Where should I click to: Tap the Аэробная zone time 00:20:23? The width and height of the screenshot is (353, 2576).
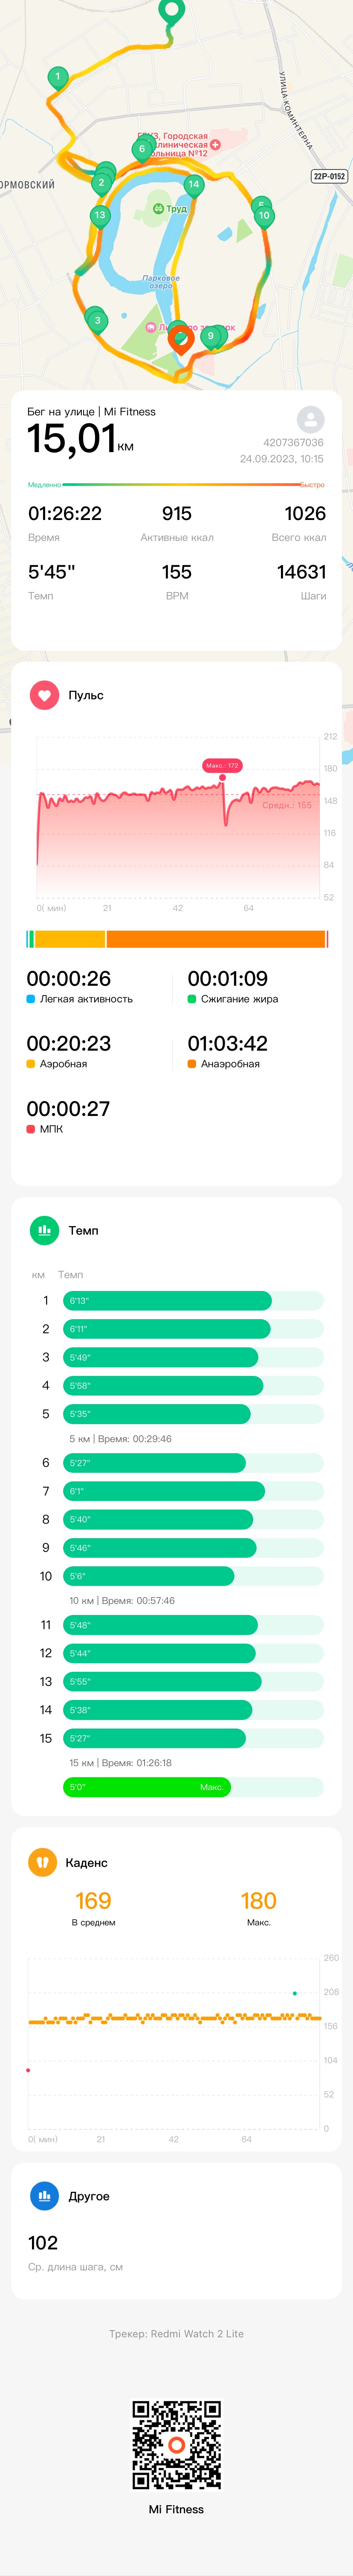coord(69,1044)
